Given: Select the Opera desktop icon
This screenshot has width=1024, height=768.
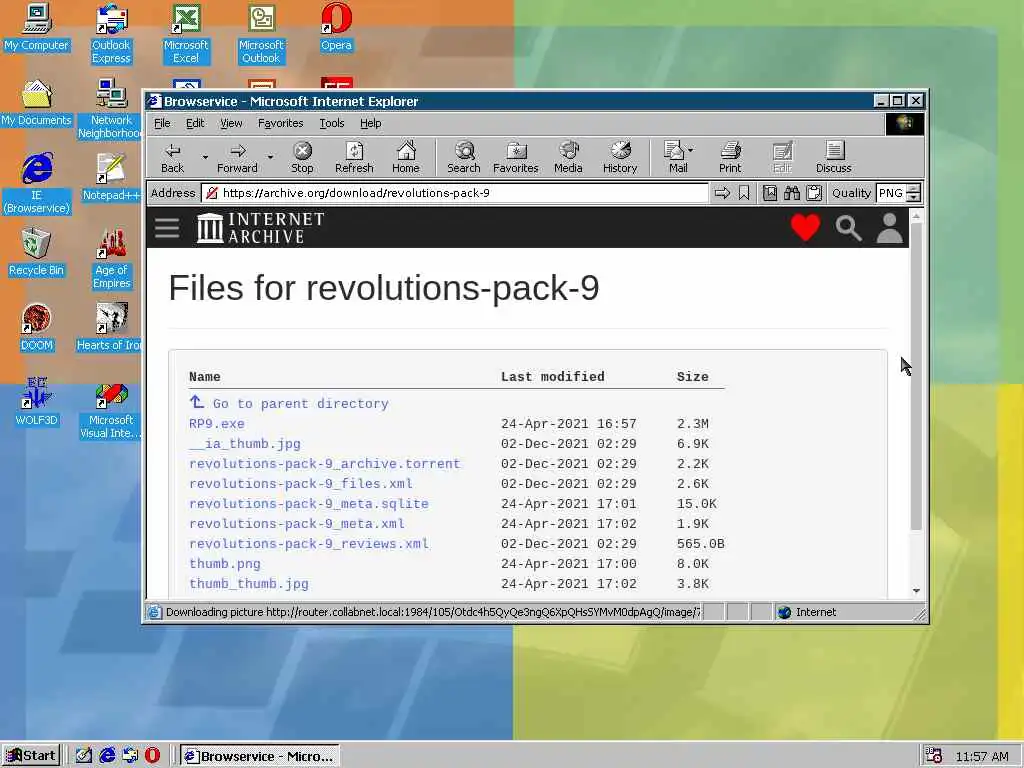Looking at the screenshot, I should click(336, 27).
